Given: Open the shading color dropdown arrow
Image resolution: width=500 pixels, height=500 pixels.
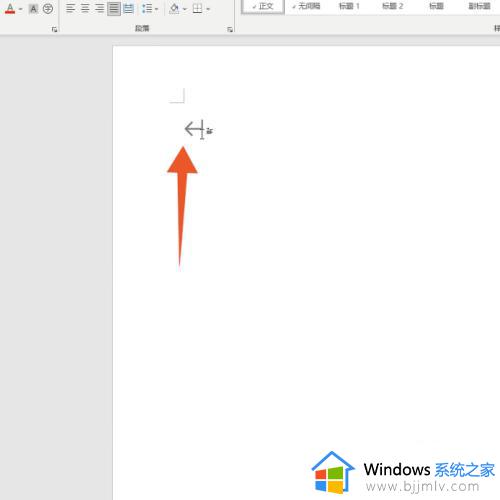Looking at the screenshot, I should click(x=185, y=9).
